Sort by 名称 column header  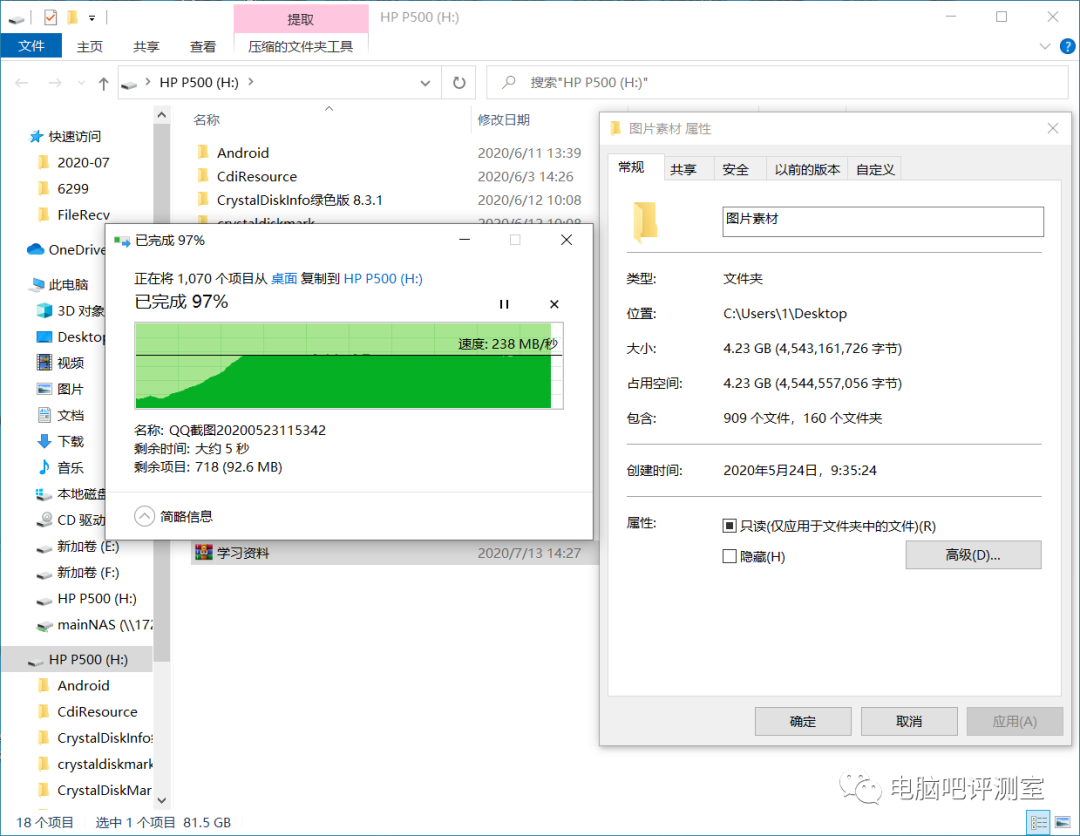[206, 120]
